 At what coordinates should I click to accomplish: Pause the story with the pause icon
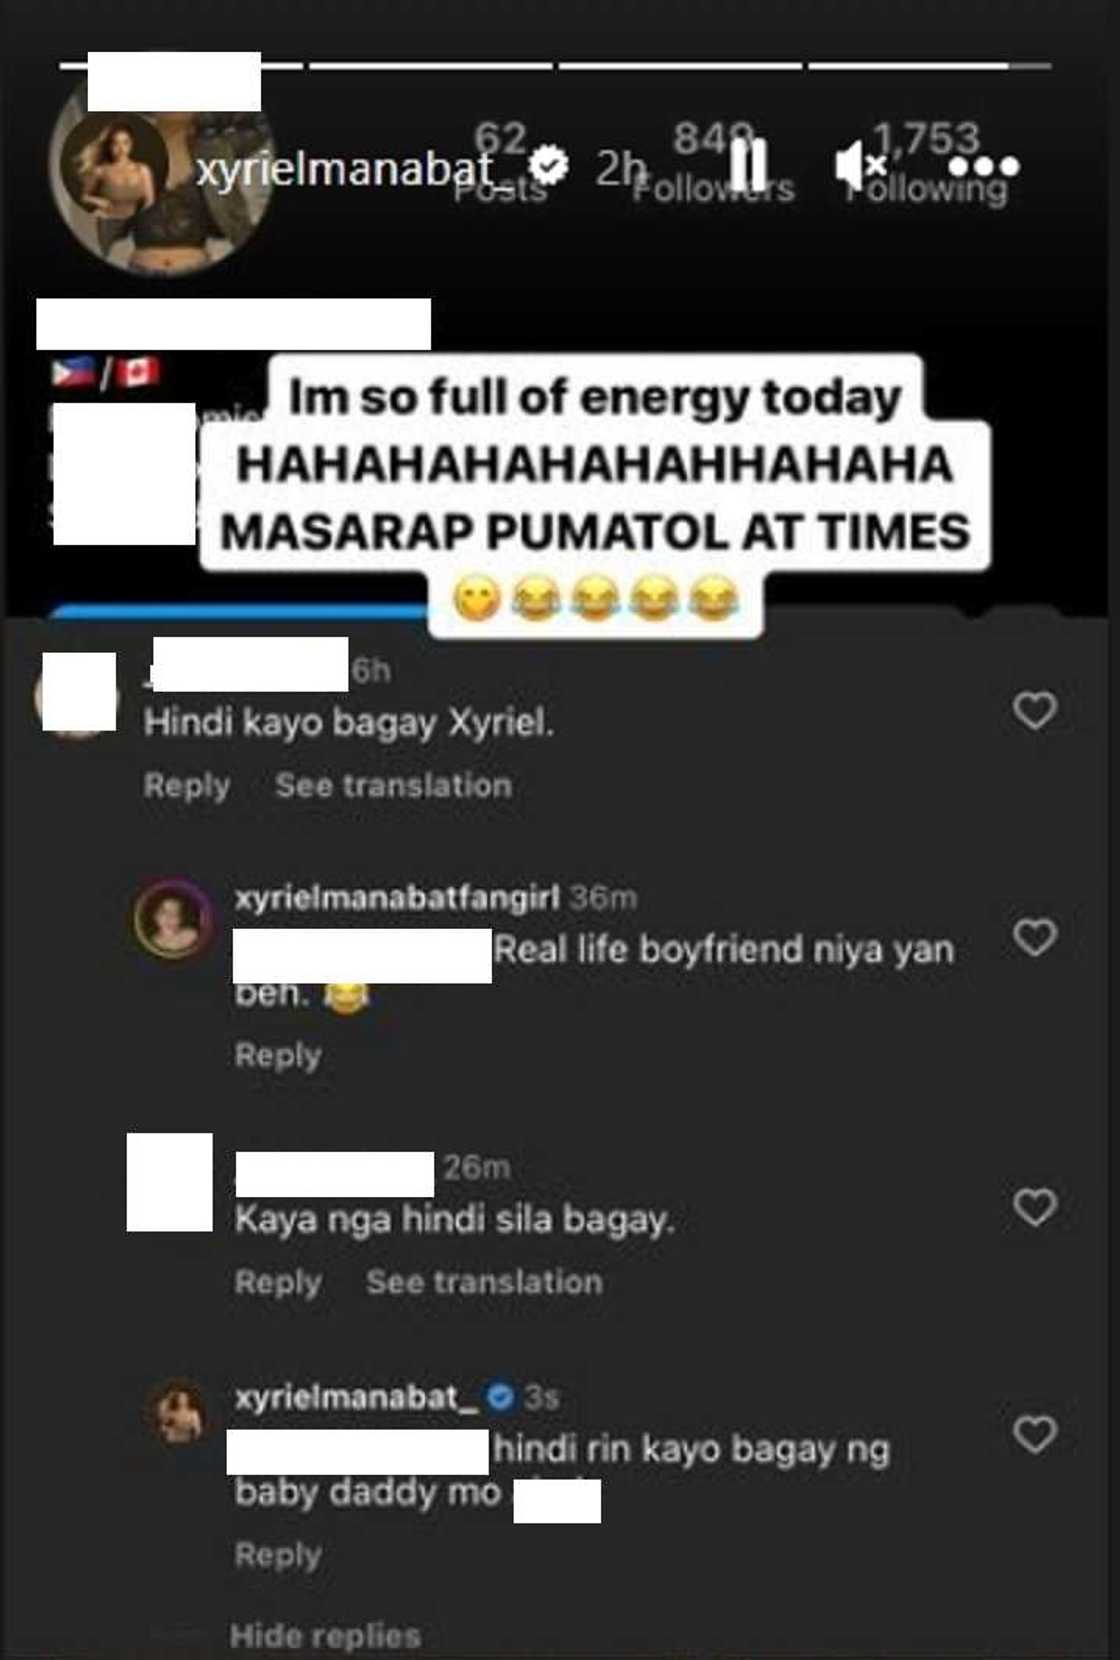pos(749,165)
